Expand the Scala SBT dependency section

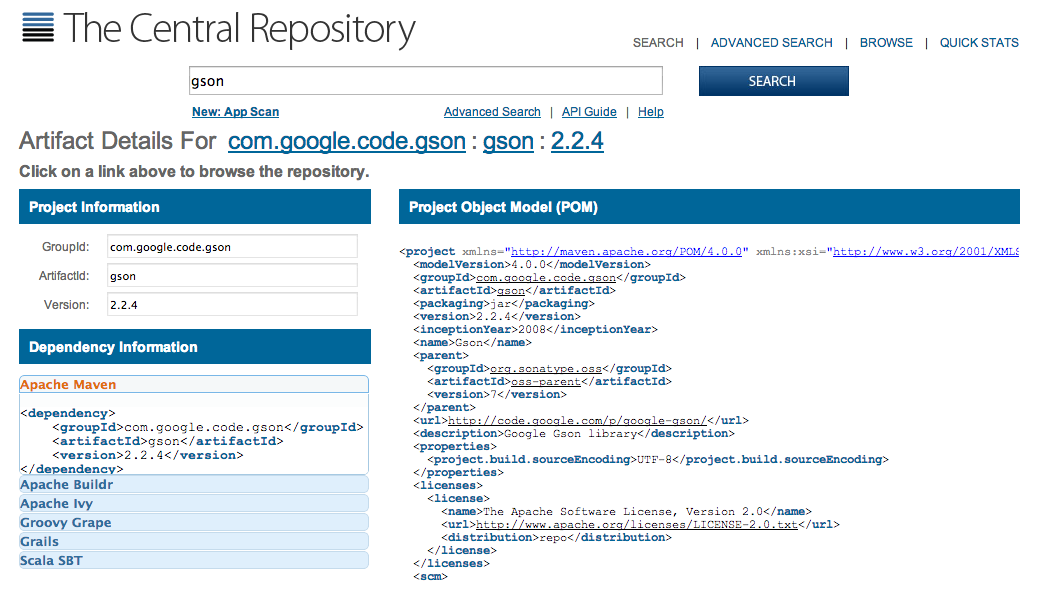click(x=194, y=560)
